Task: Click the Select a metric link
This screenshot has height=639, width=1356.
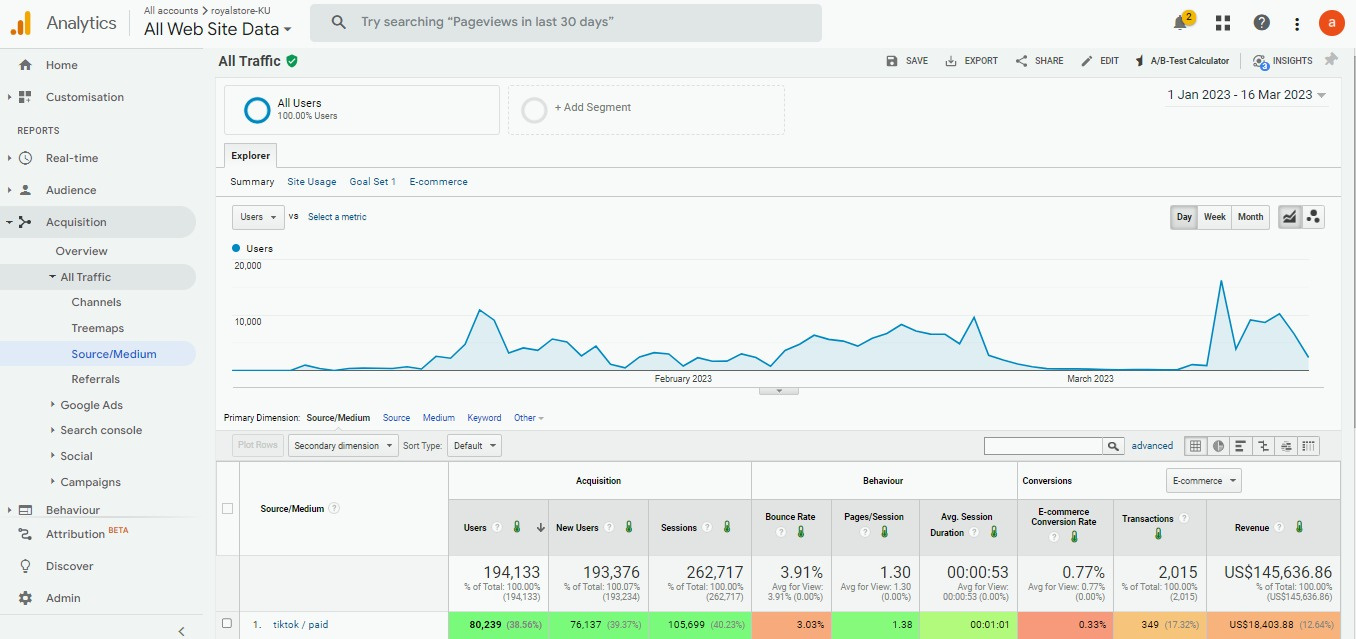Action: pos(337,217)
